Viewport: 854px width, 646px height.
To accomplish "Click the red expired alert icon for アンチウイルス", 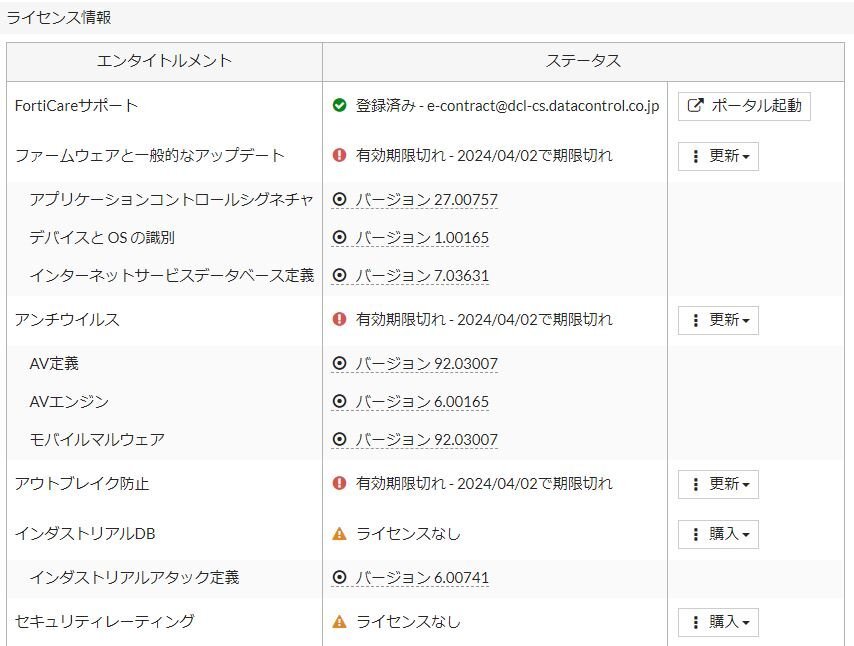I will [339, 320].
